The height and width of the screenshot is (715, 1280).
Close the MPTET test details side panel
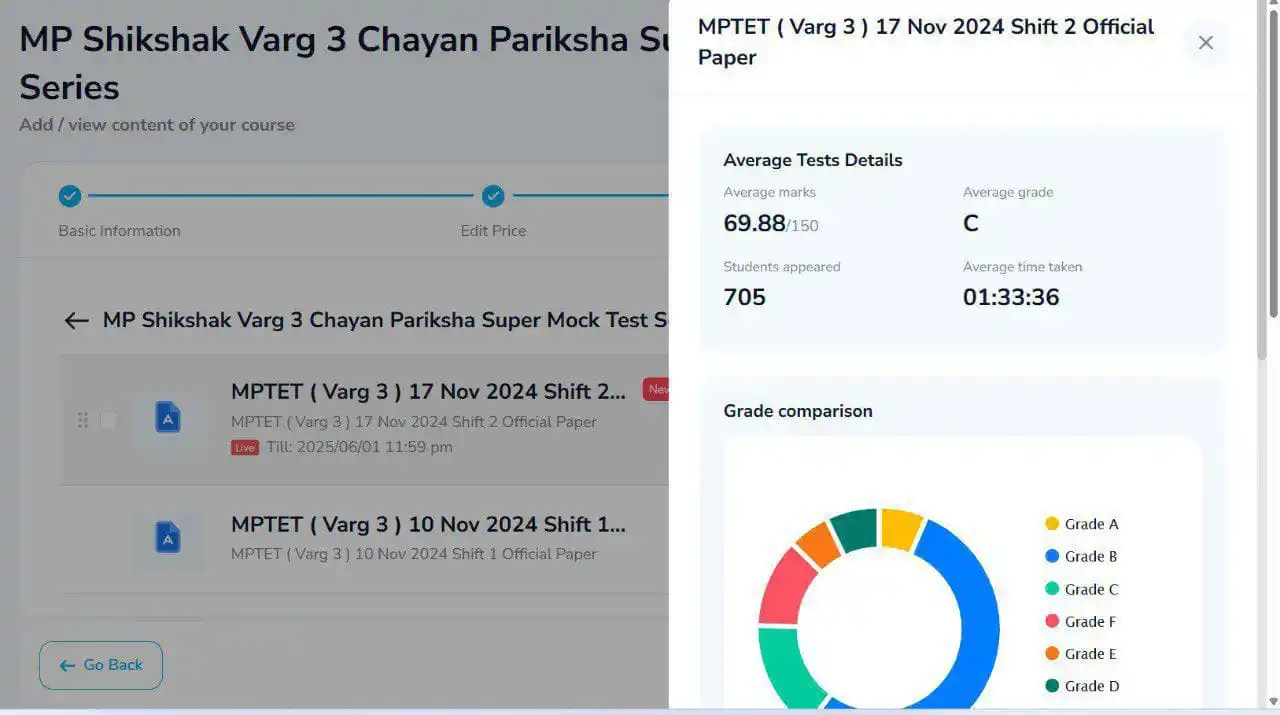coord(1205,42)
